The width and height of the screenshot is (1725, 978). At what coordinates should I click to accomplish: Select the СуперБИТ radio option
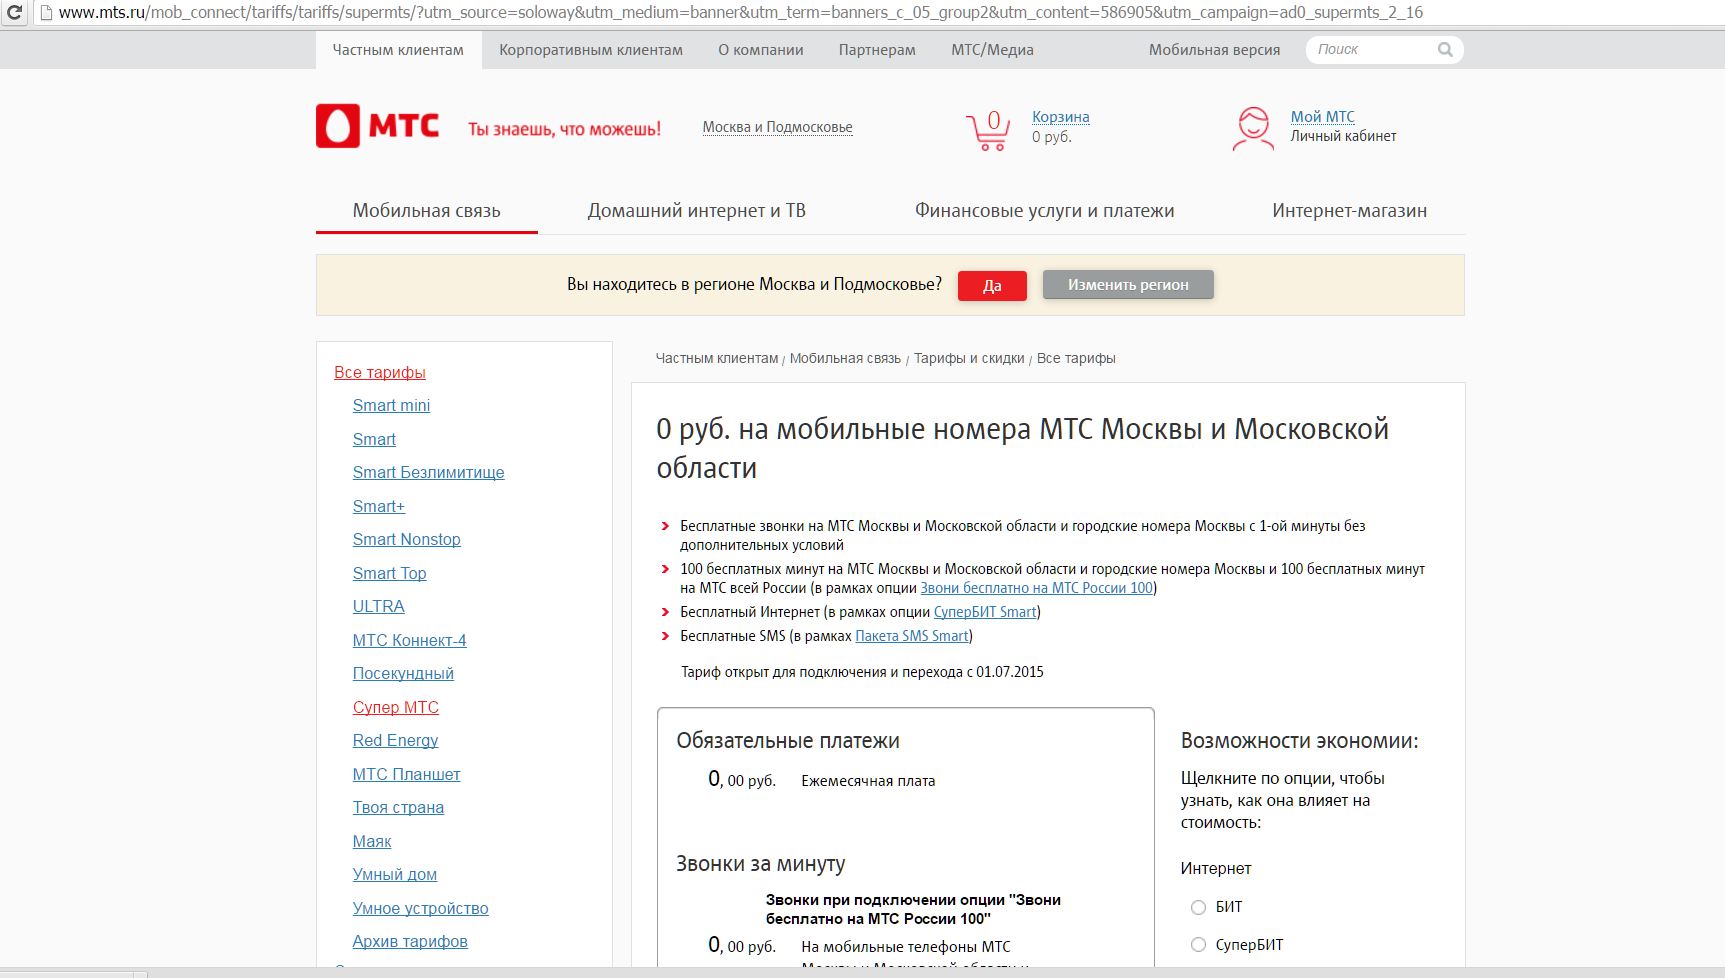(1198, 945)
